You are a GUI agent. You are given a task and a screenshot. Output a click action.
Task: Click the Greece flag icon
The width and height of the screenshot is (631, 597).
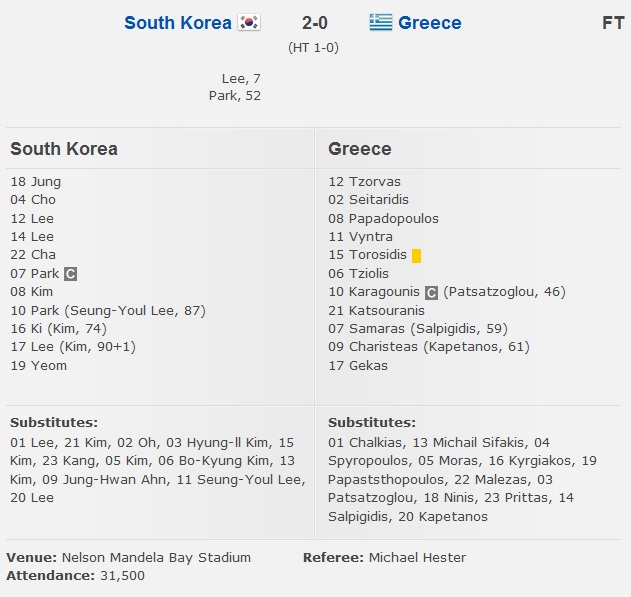380,22
